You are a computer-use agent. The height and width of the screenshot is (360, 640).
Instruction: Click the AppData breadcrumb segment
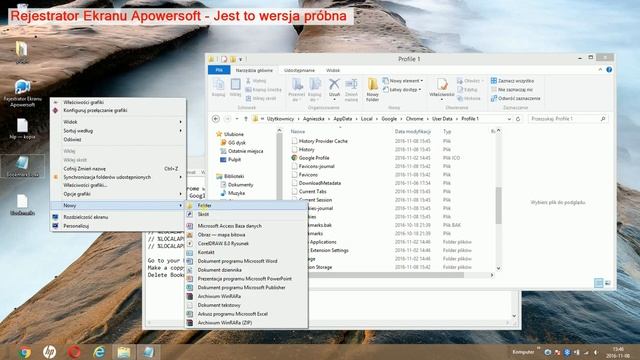[x=342, y=119]
